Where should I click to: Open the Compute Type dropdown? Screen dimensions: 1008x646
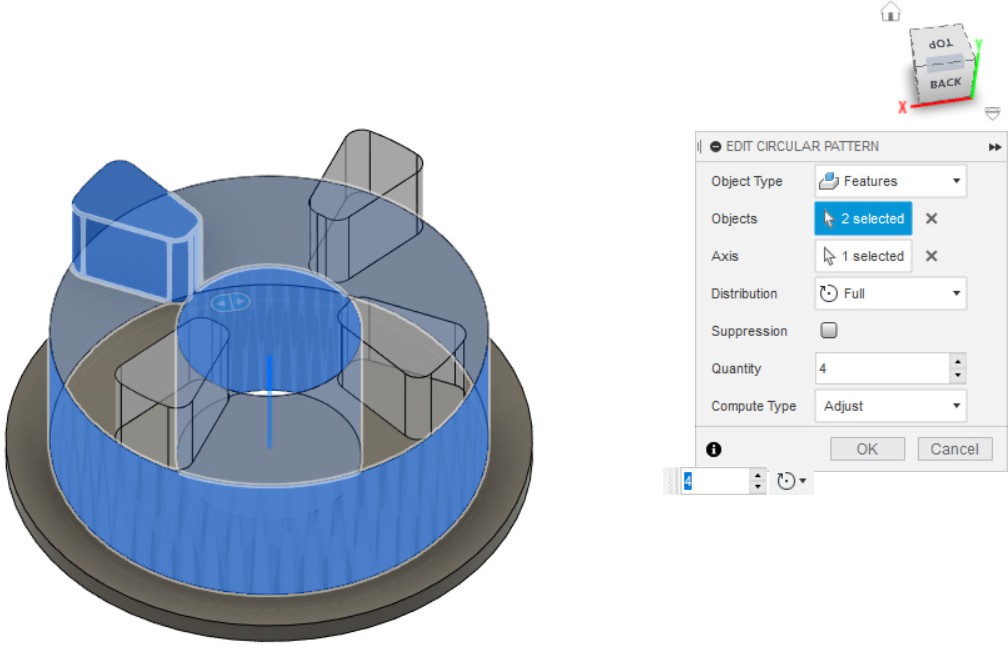click(x=890, y=406)
